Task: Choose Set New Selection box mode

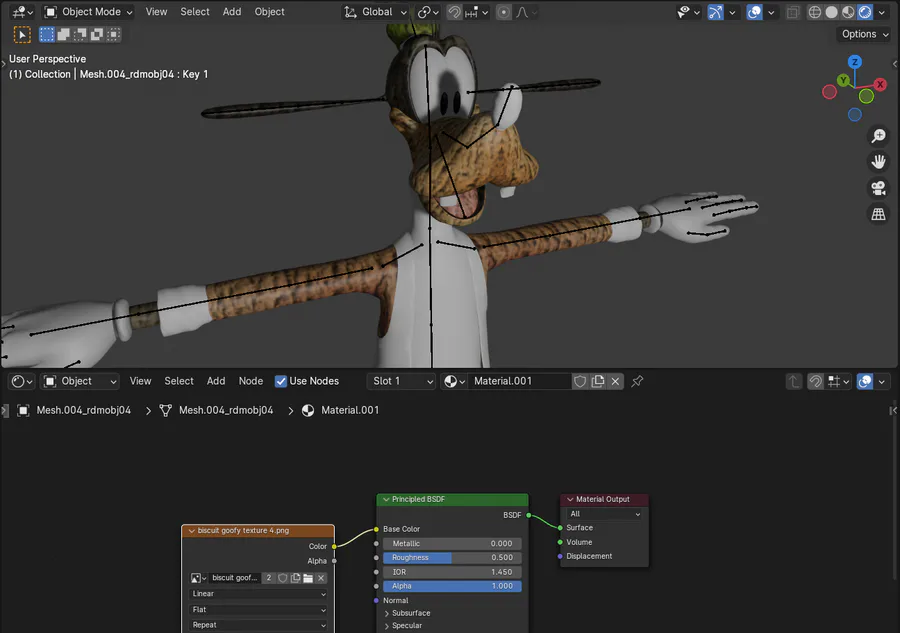Action: tap(46, 34)
